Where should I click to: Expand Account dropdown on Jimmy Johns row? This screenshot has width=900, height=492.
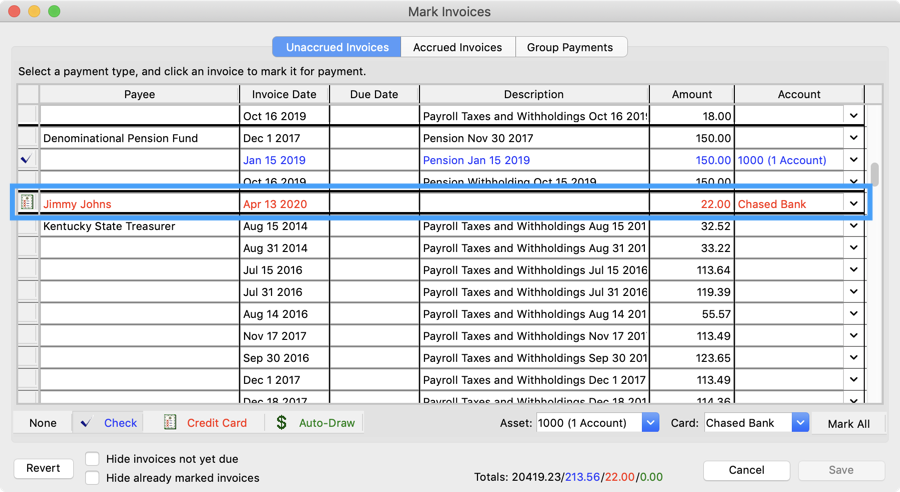click(853, 204)
